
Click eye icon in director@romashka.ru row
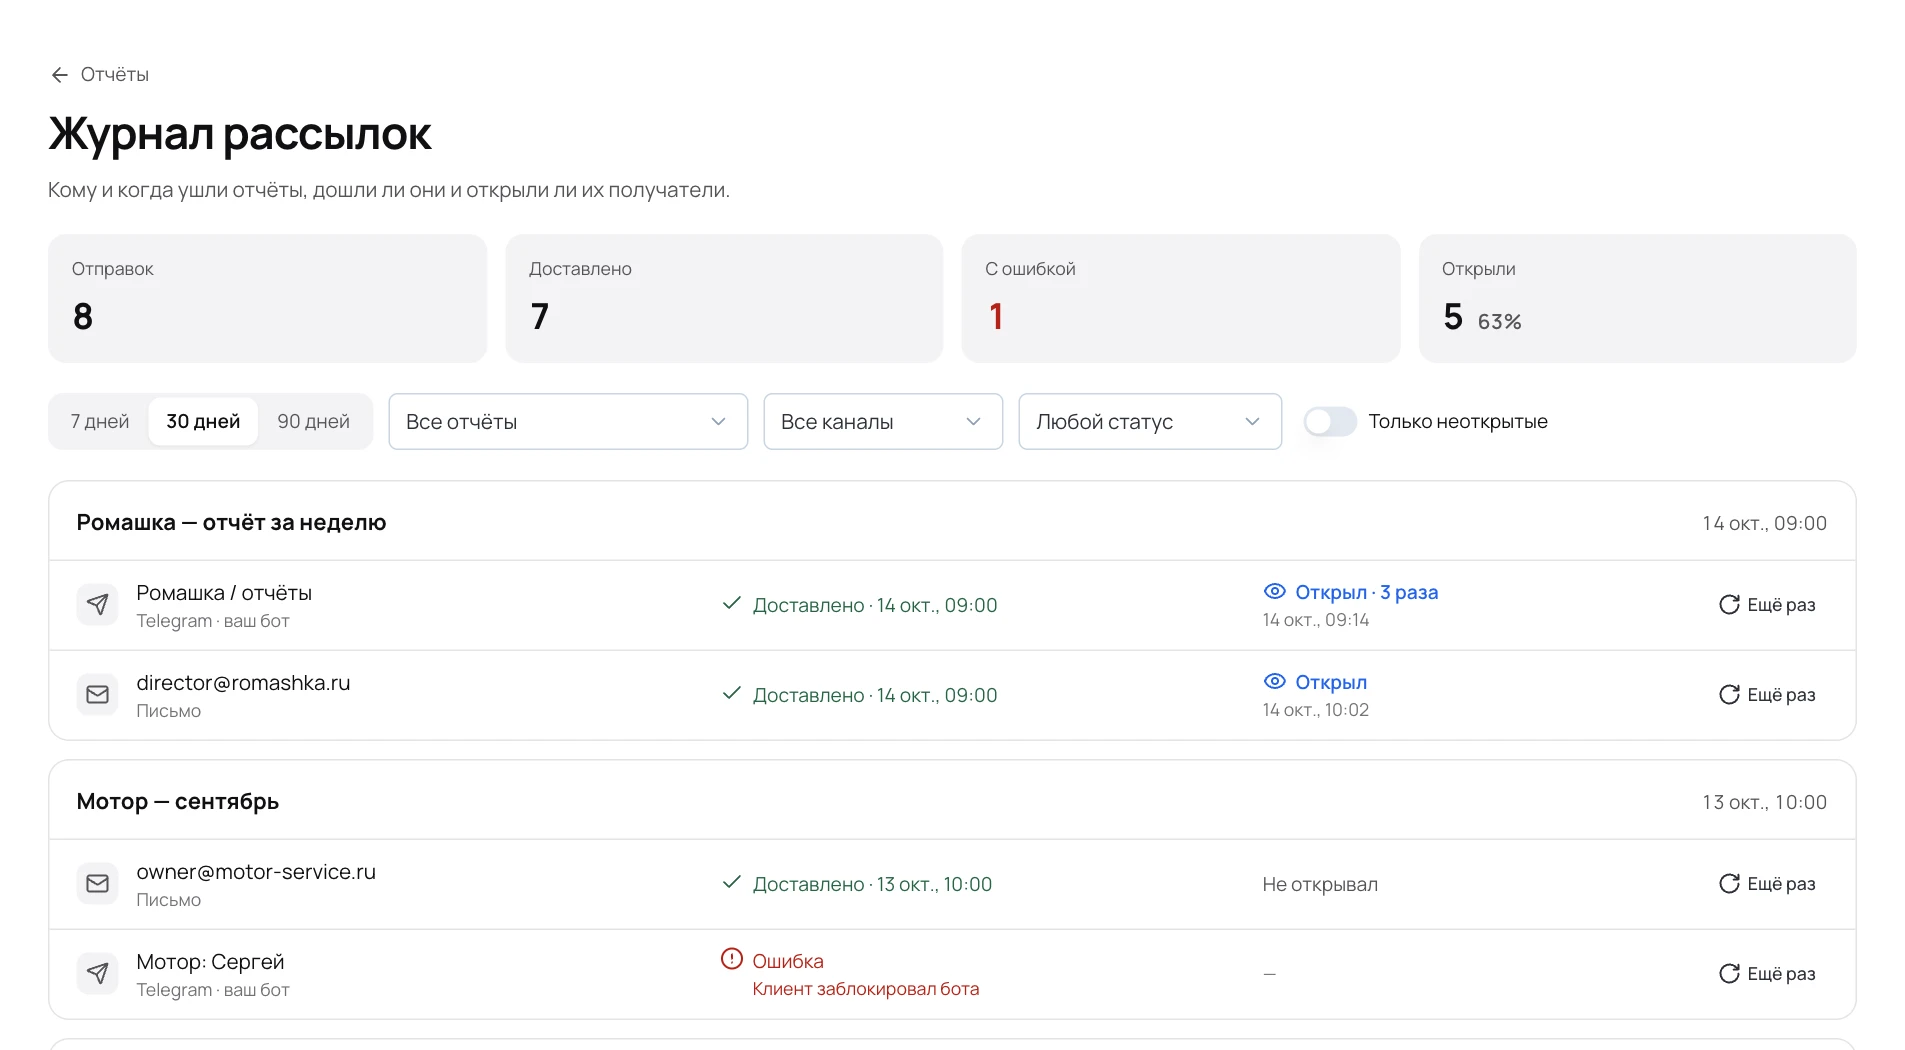pos(1274,682)
